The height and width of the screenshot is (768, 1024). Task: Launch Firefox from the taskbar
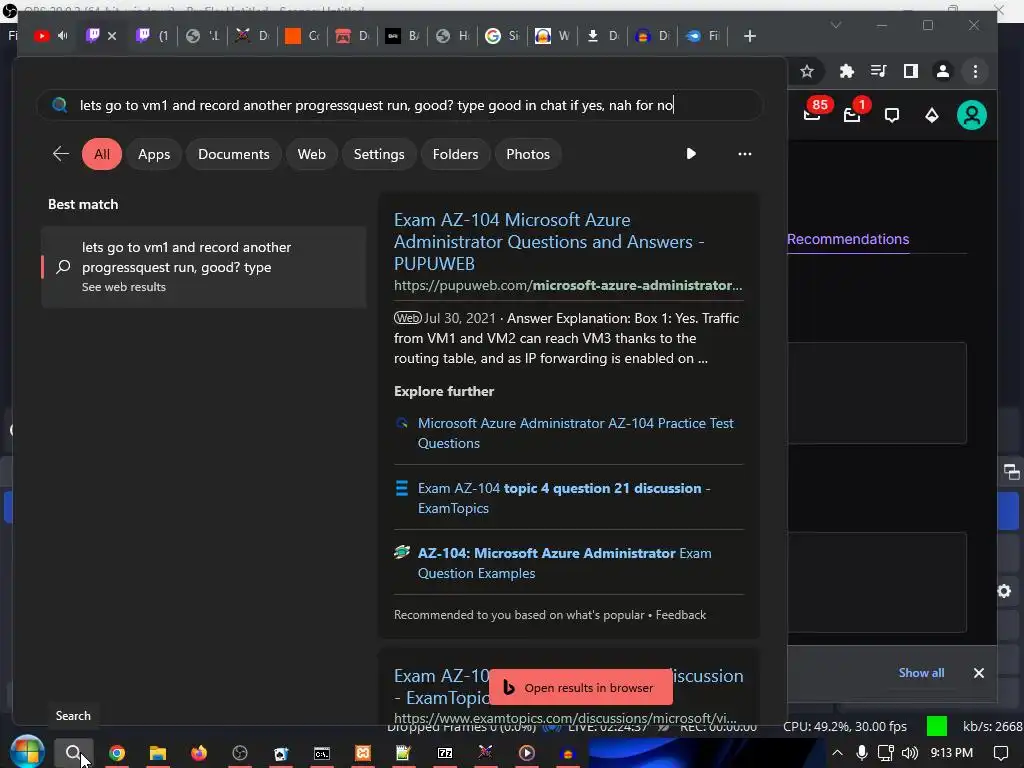click(x=199, y=753)
